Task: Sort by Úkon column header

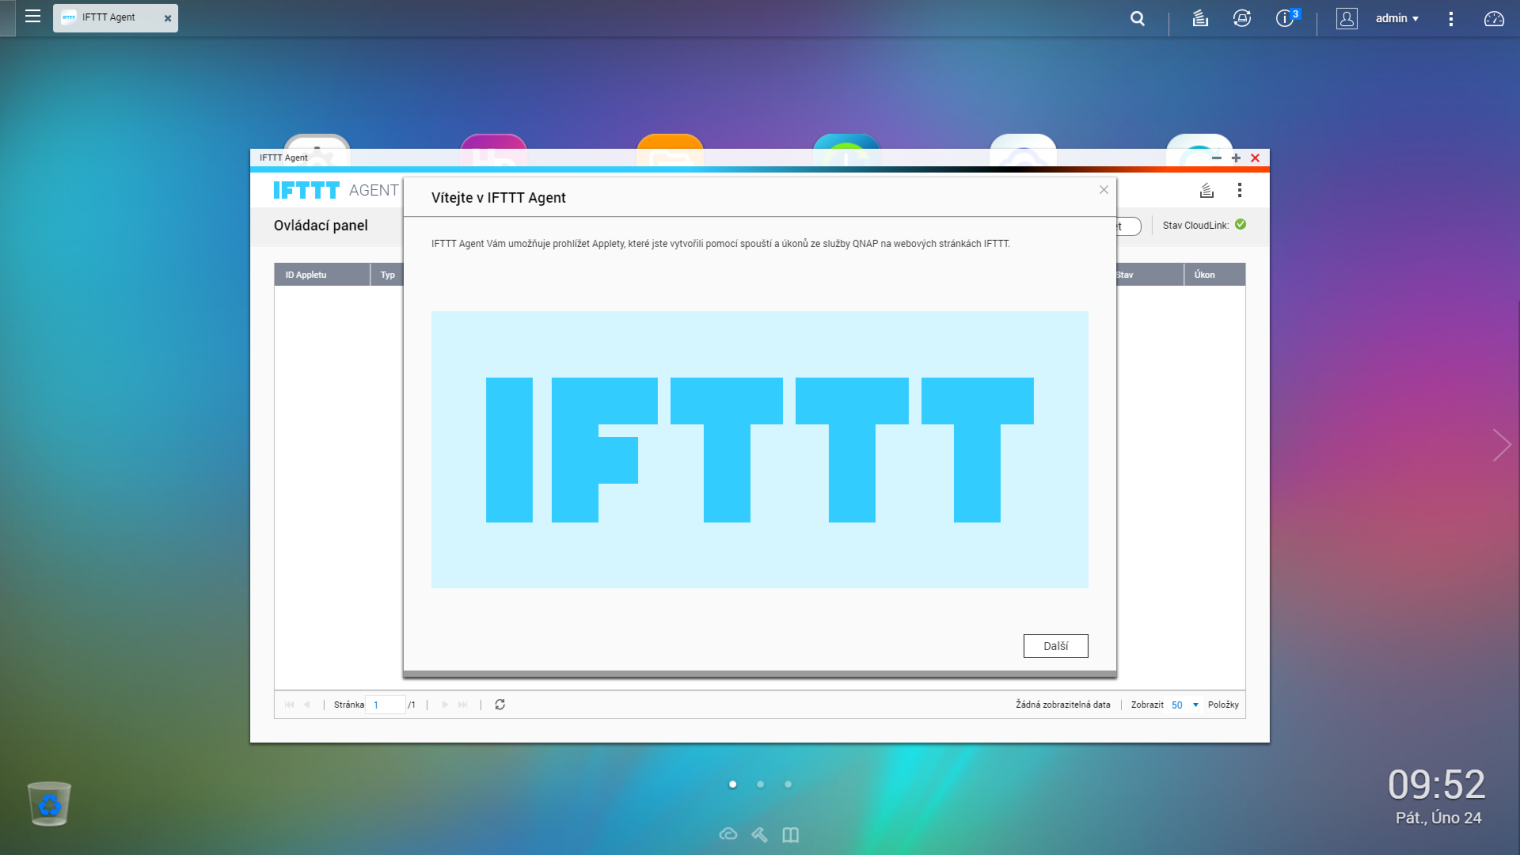Action: (1214, 275)
